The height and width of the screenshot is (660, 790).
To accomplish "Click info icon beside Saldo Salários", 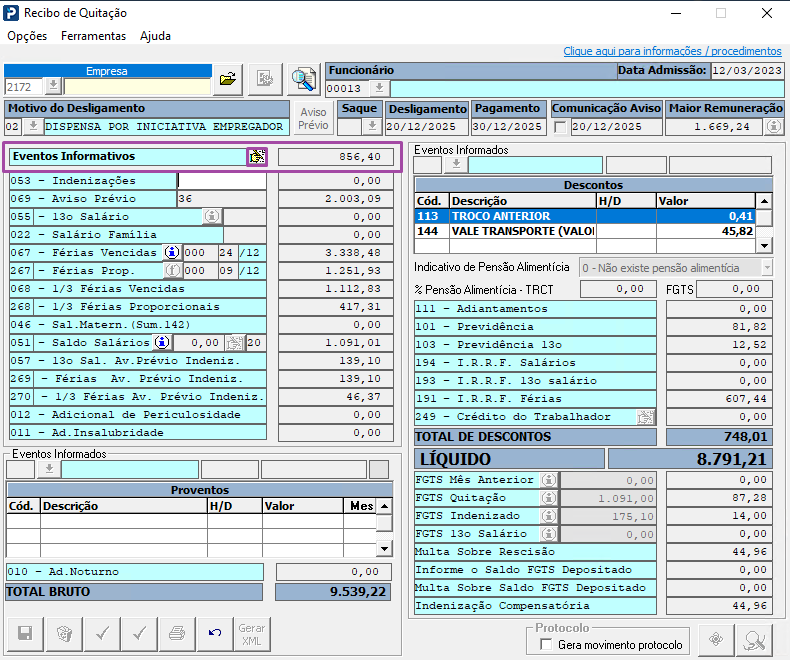I will tap(162, 343).
